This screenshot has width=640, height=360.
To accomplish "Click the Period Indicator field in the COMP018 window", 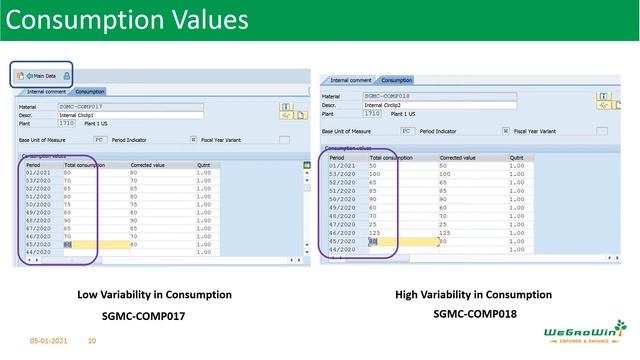I will click(506, 131).
